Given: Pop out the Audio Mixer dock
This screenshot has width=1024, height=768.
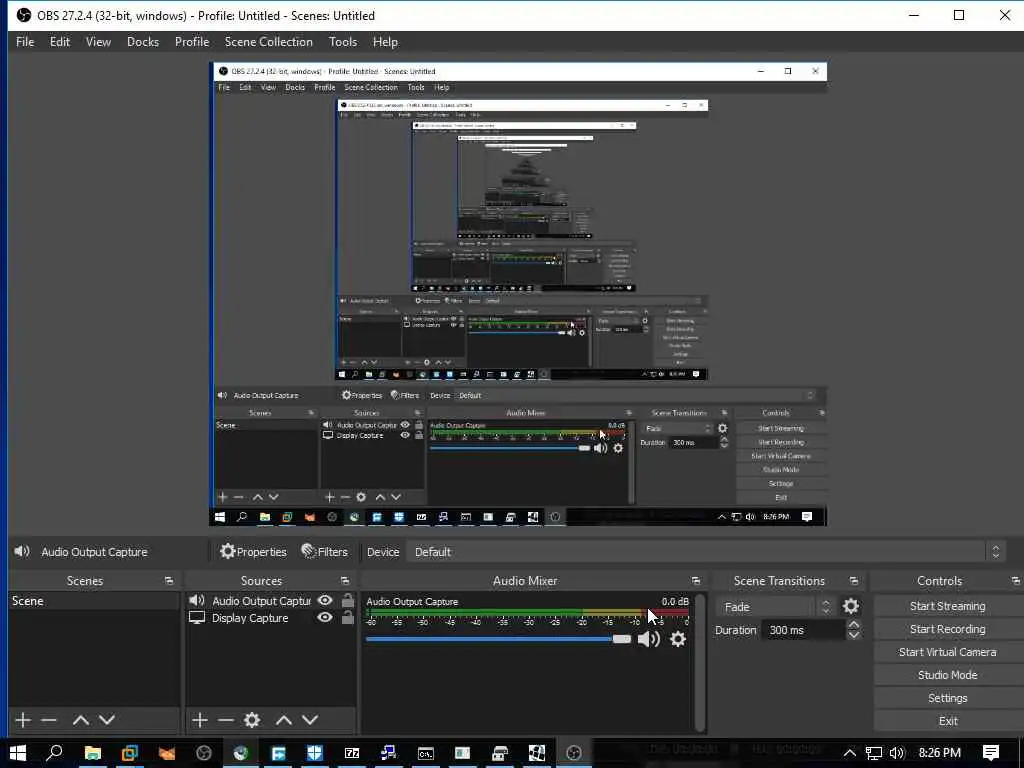Looking at the screenshot, I should pyautogui.click(x=696, y=581).
